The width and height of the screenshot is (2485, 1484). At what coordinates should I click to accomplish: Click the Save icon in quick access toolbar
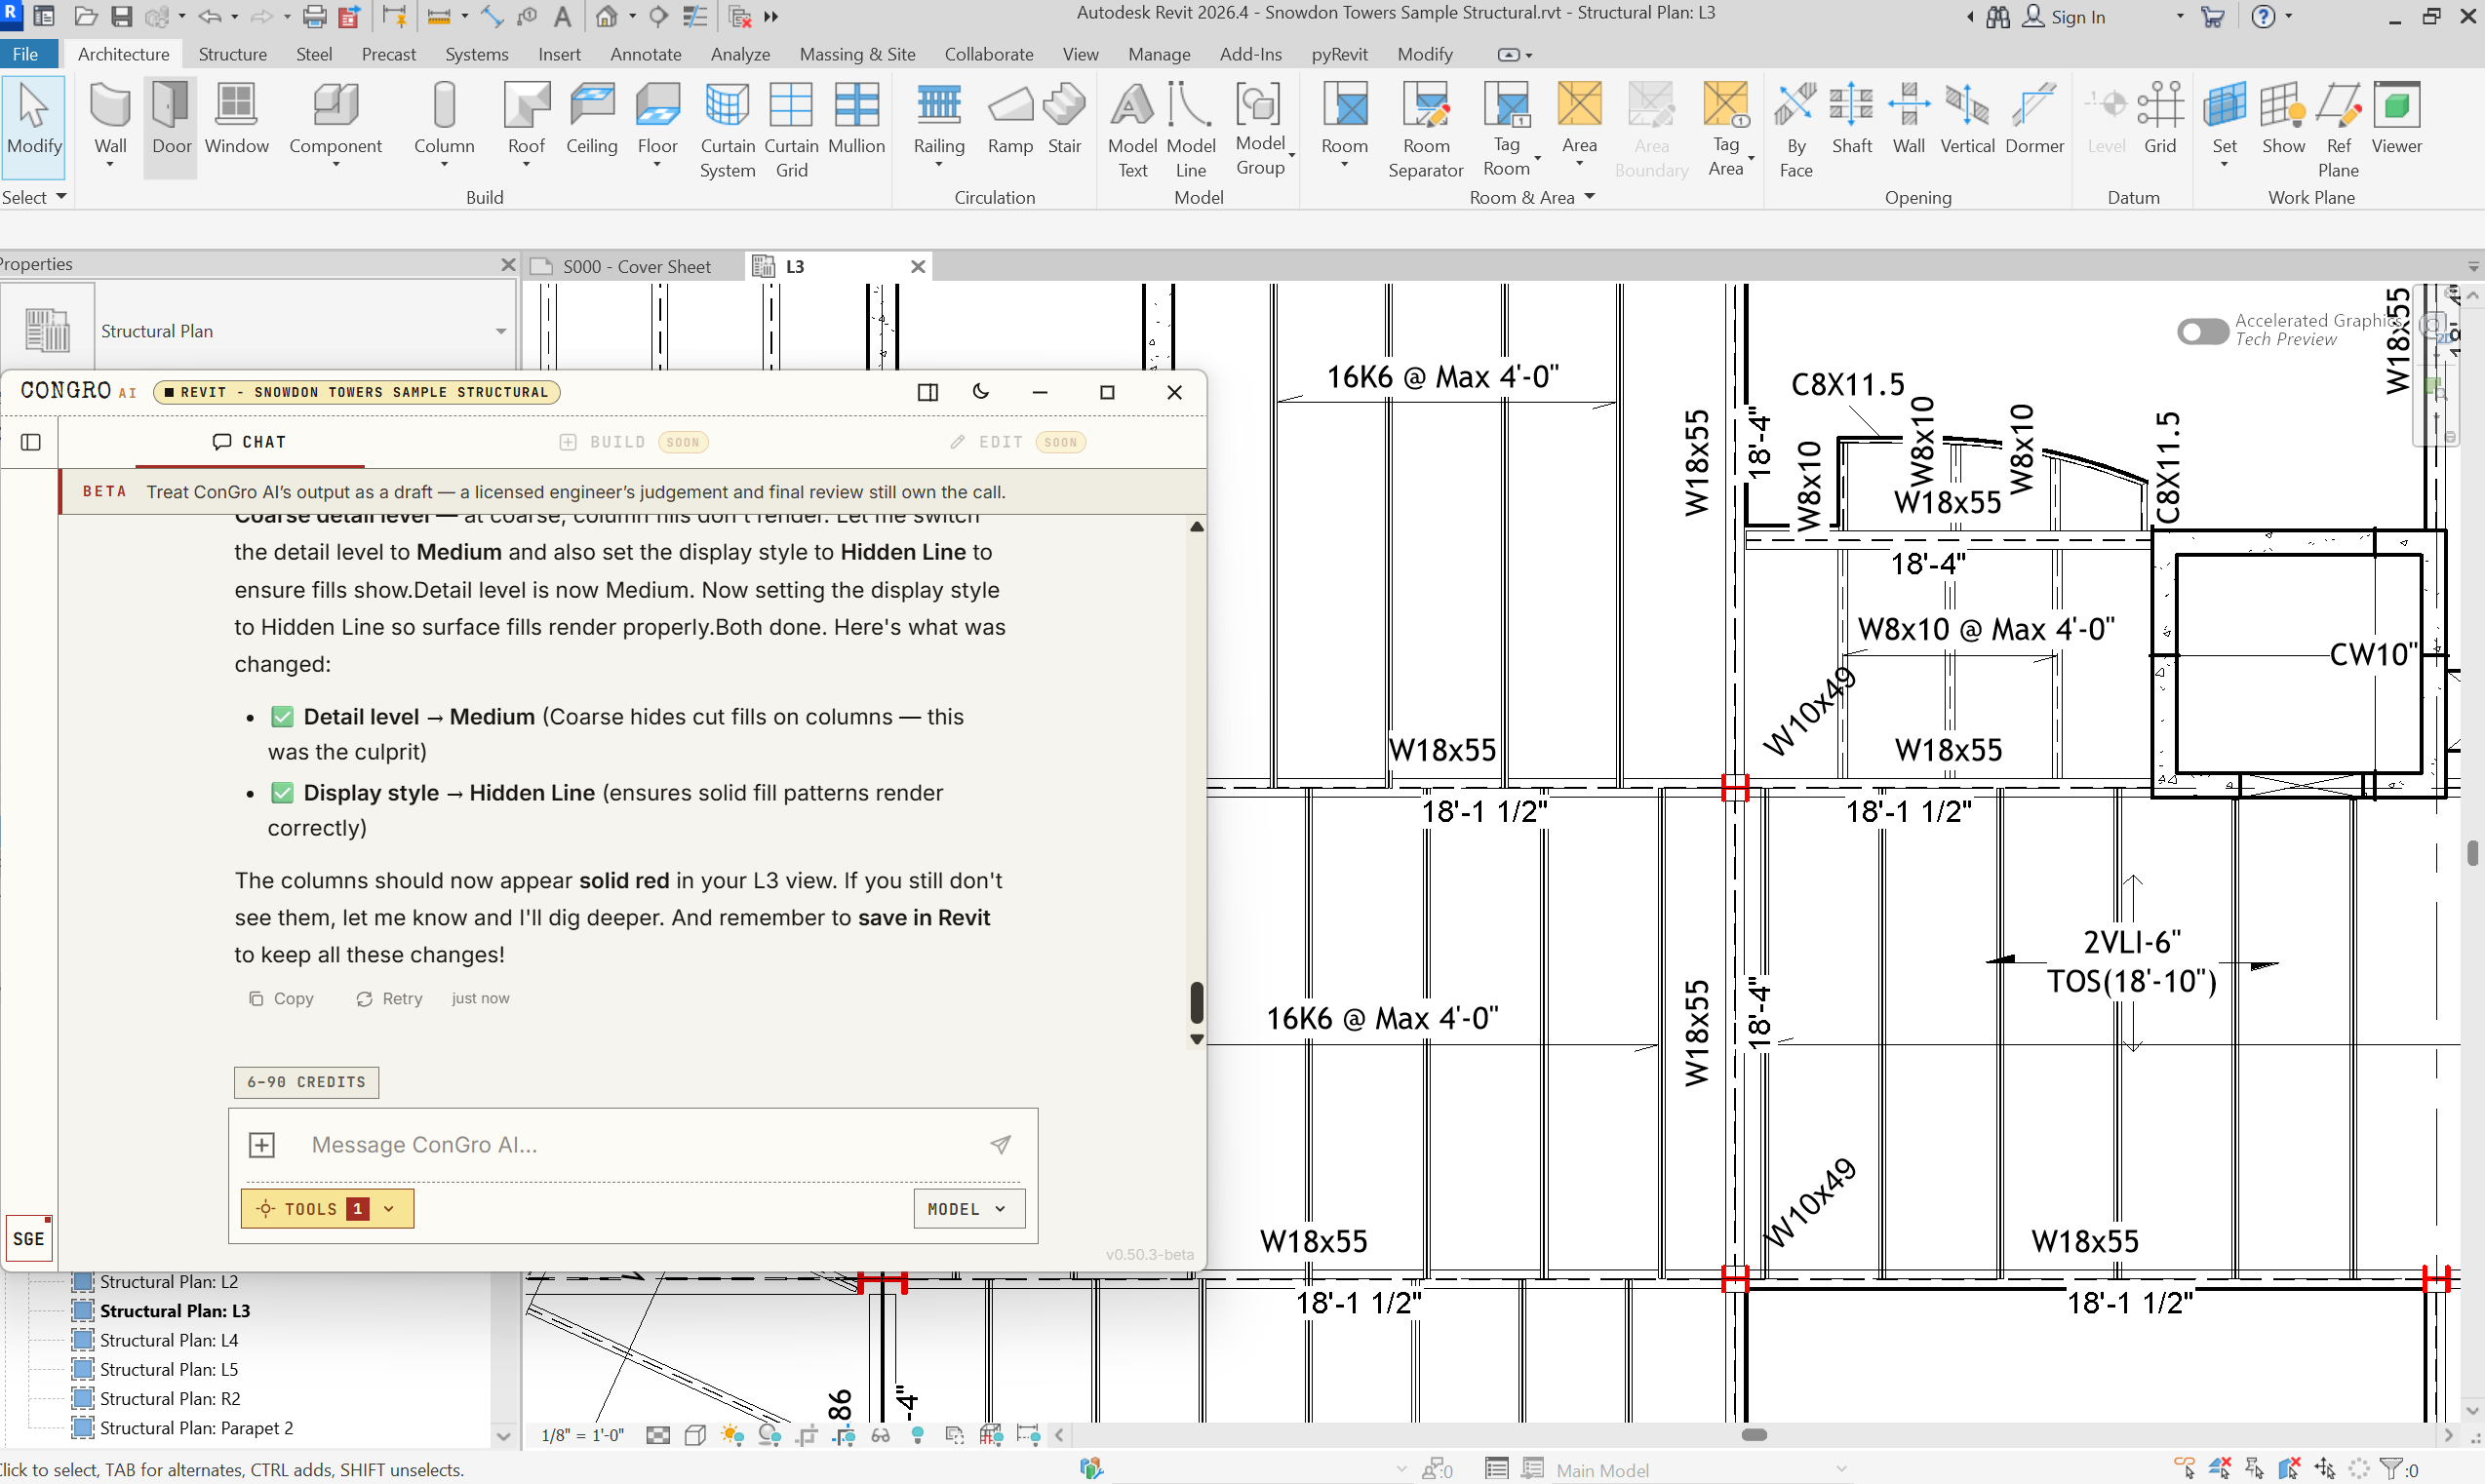121,16
